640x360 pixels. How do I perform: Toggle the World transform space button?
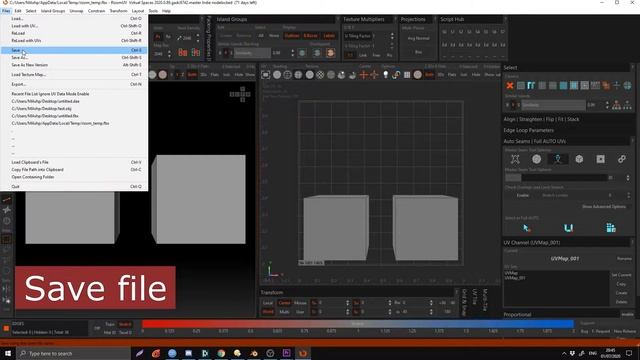pyautogui.click(x=268, y=312)
